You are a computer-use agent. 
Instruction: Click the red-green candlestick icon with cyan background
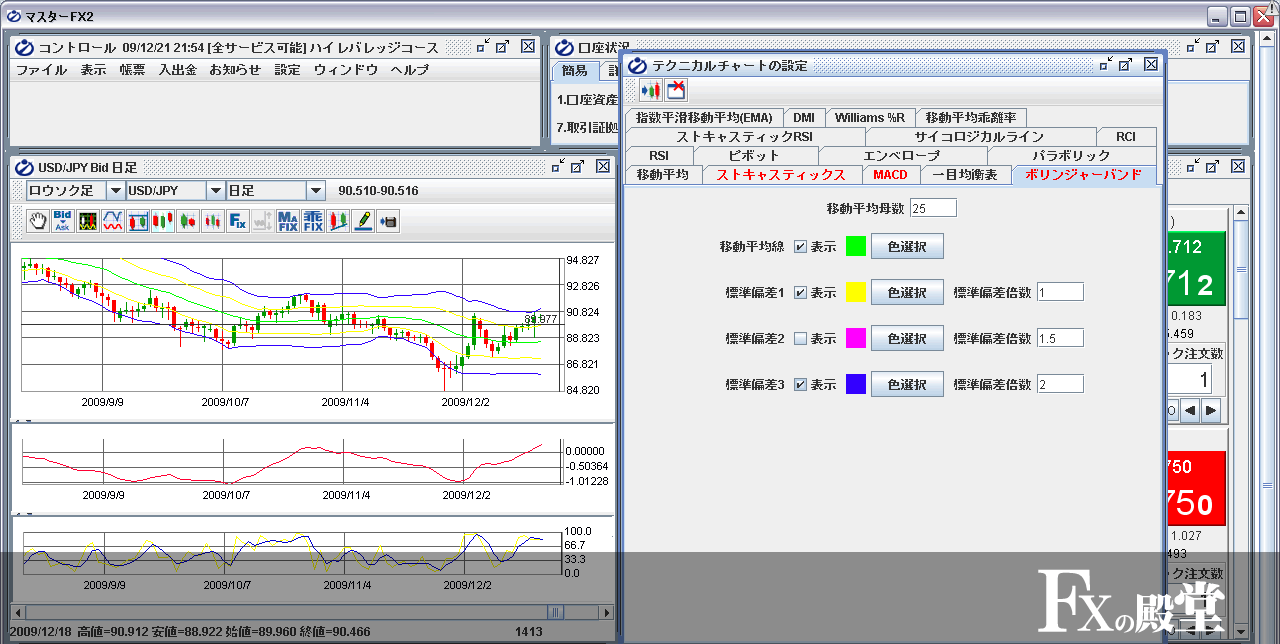(x=163, y=221)
